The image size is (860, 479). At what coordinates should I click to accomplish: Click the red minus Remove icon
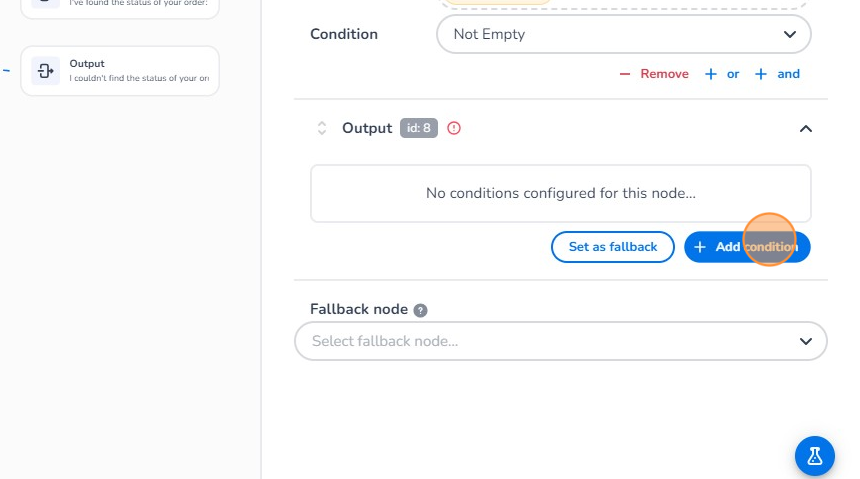625,74
